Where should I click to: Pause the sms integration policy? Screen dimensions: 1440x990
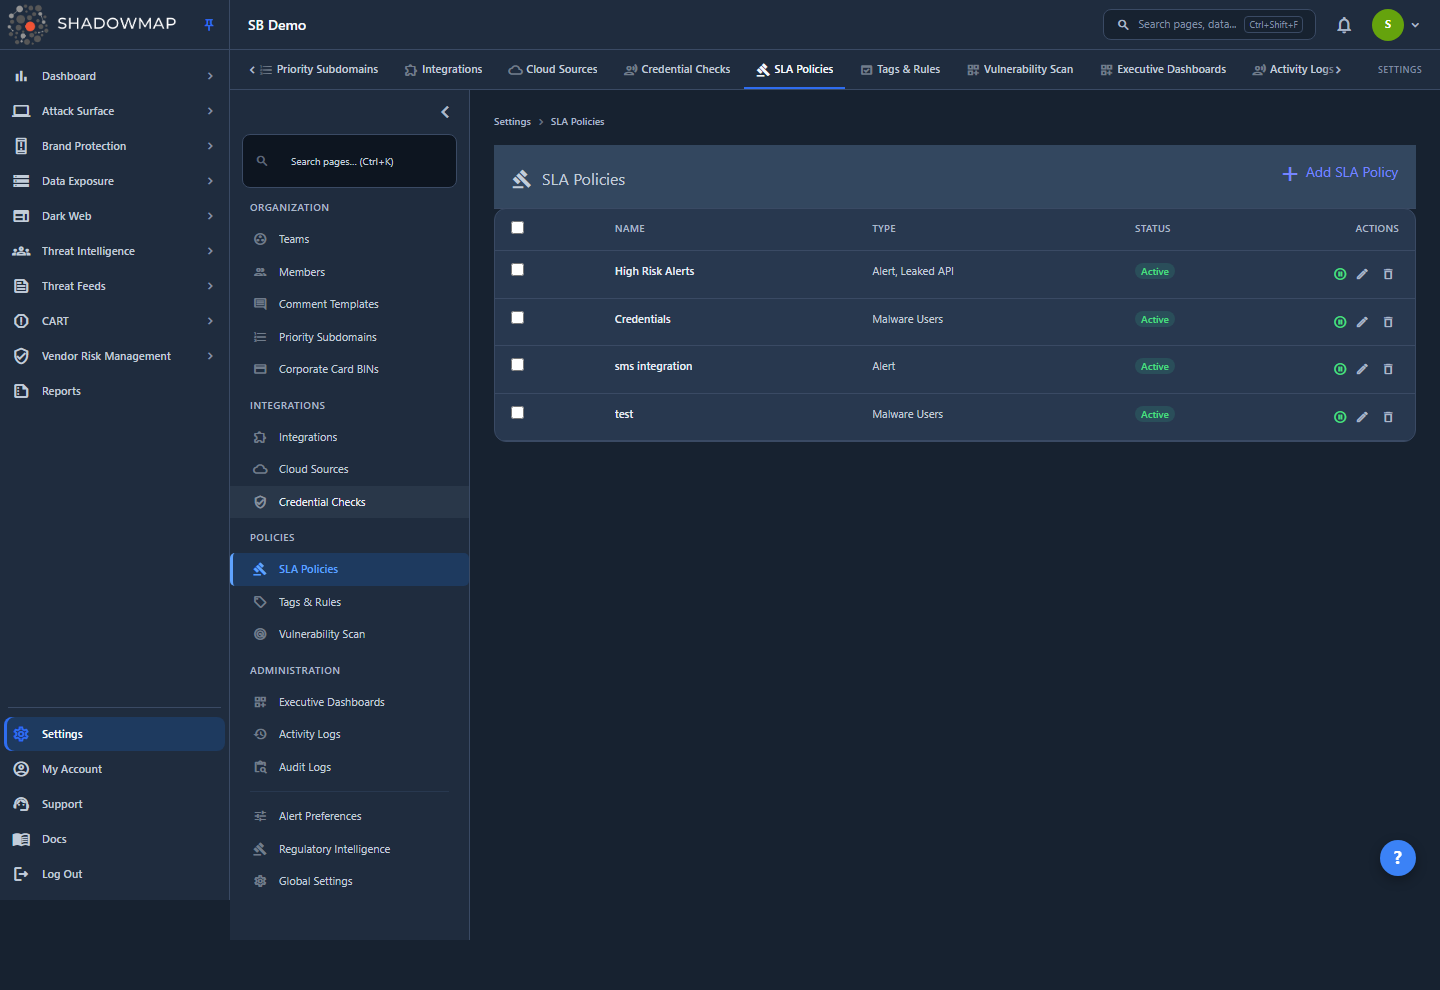point(1340,369)
